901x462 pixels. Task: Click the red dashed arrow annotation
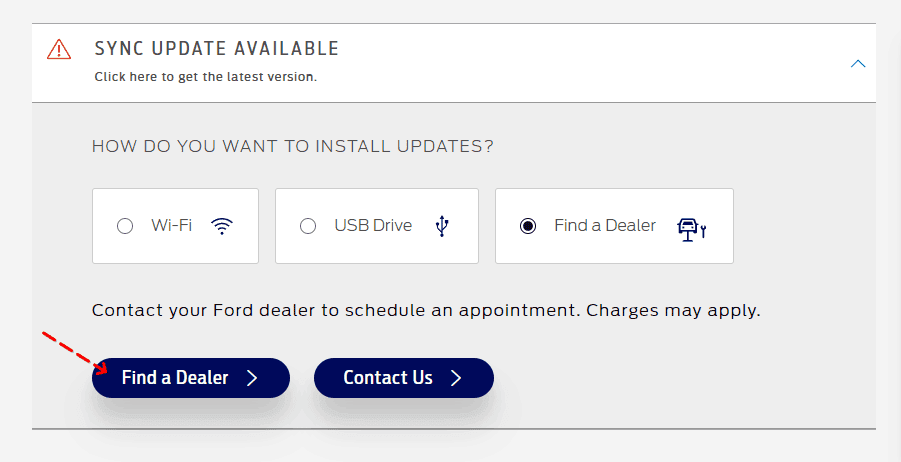[75, 352]
